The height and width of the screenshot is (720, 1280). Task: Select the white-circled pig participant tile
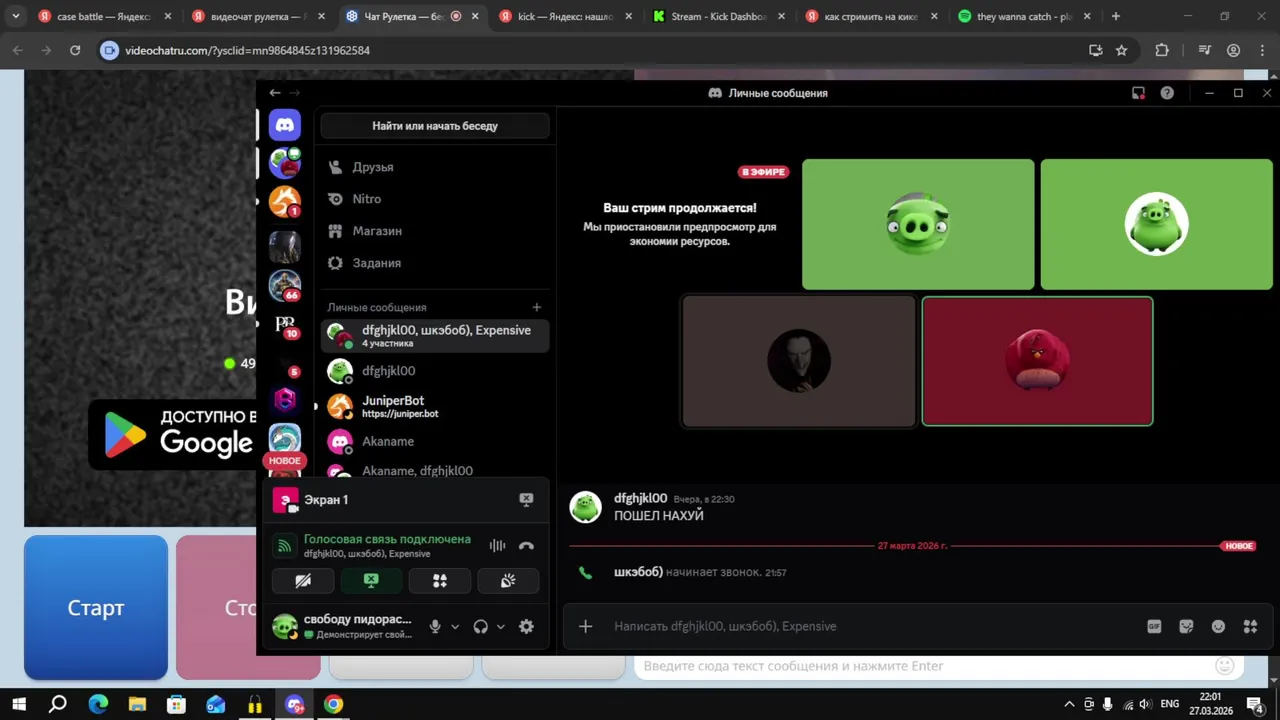pos(1157,224)
